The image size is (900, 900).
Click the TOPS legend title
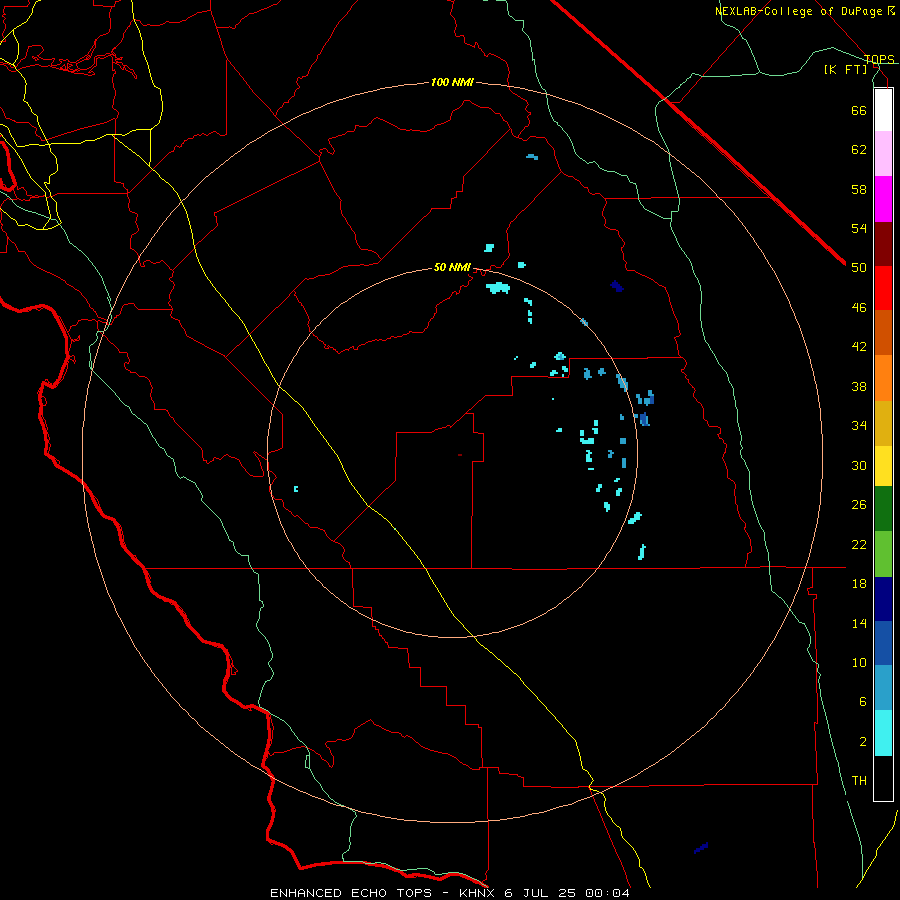coord(879,59)
